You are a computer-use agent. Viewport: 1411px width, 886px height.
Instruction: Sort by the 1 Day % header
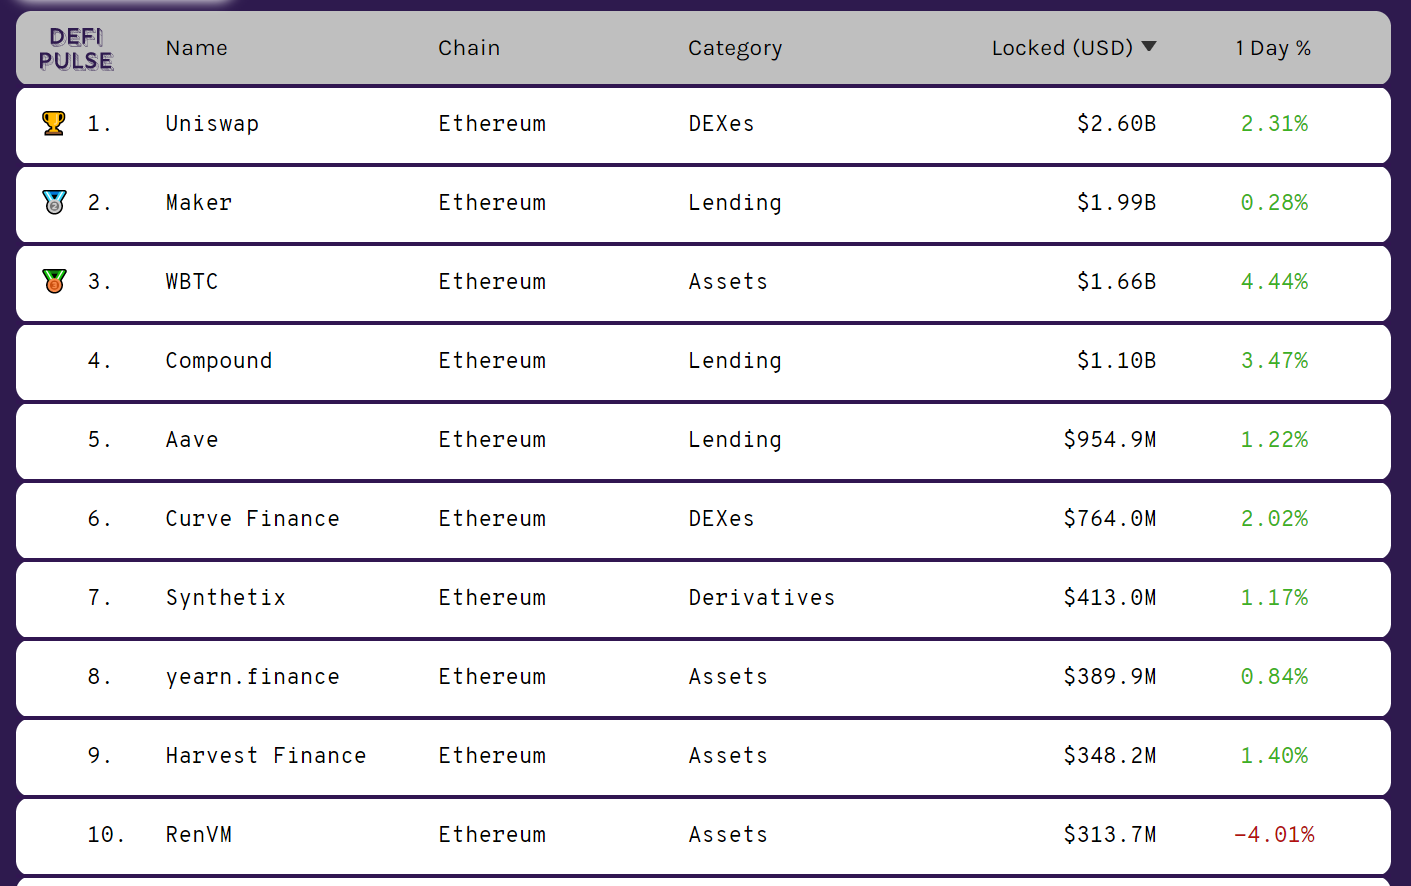pos(1273,48)
